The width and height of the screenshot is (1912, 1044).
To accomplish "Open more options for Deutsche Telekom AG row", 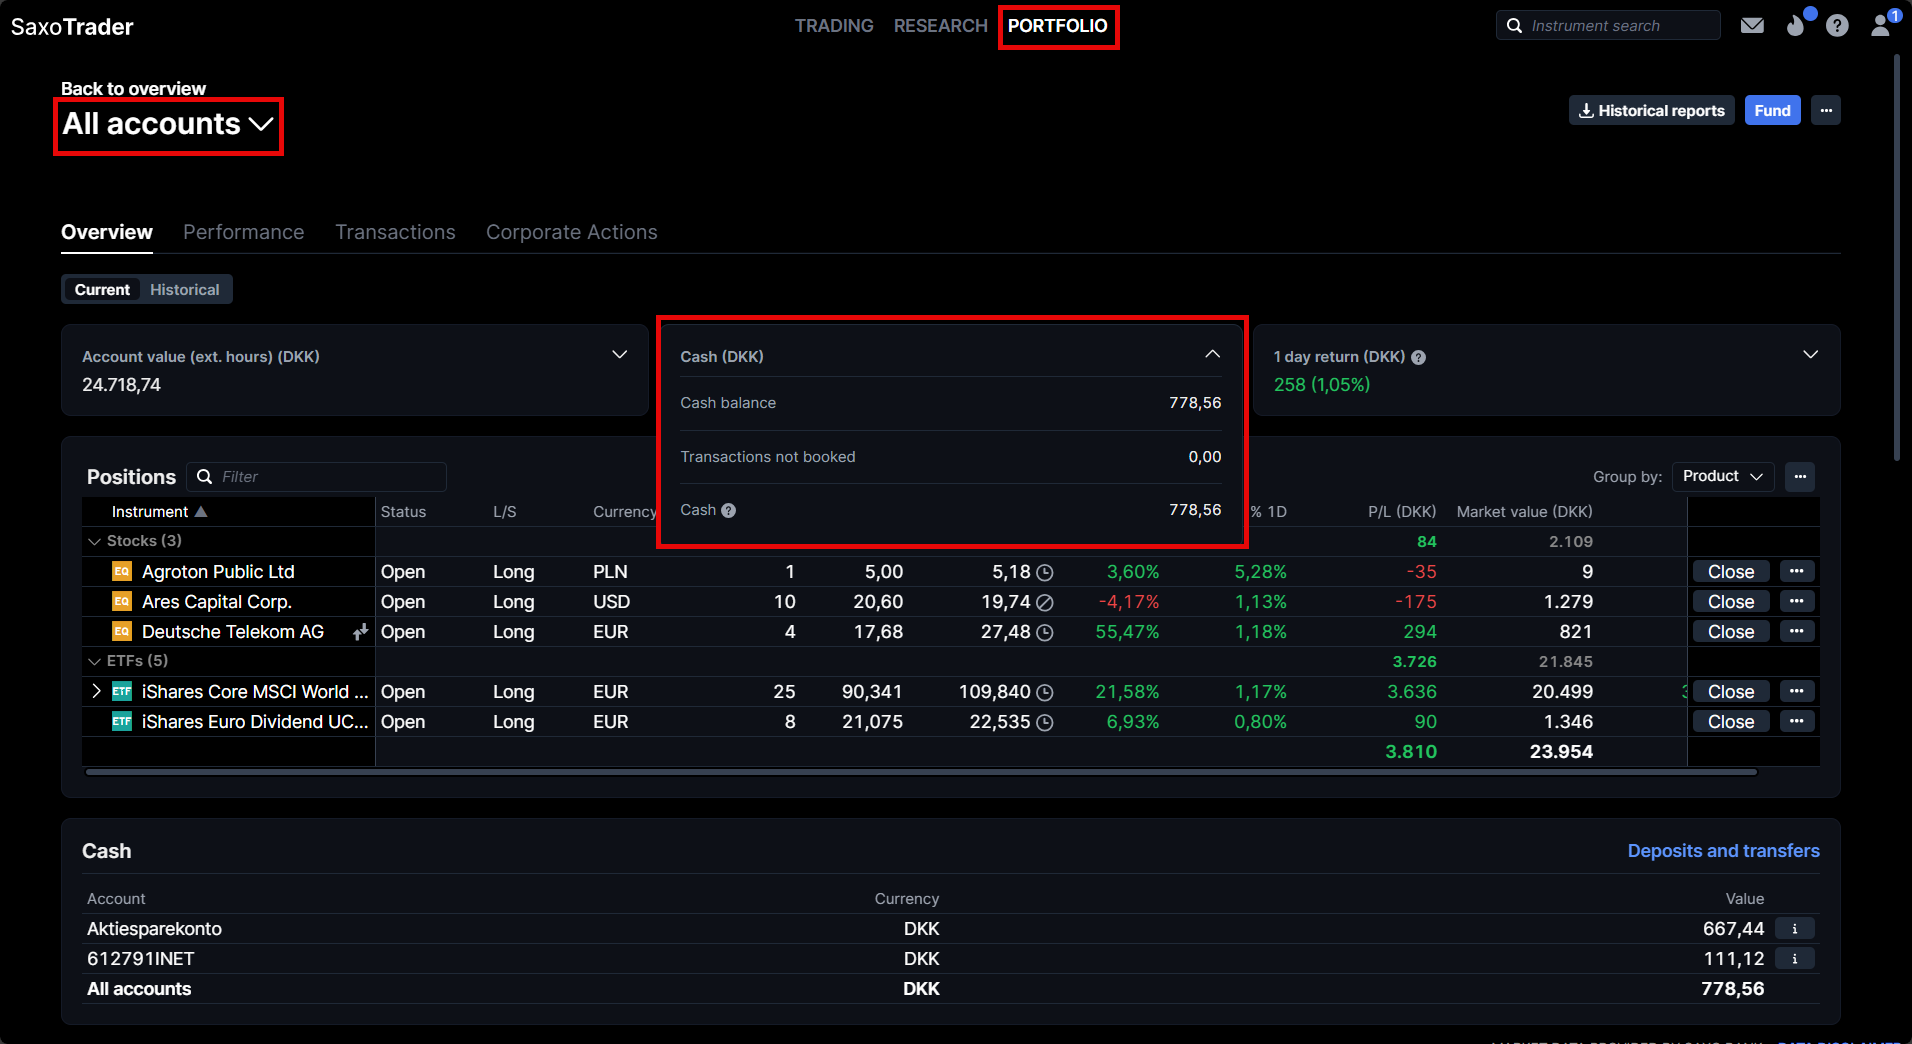I will coord(1796,631).
